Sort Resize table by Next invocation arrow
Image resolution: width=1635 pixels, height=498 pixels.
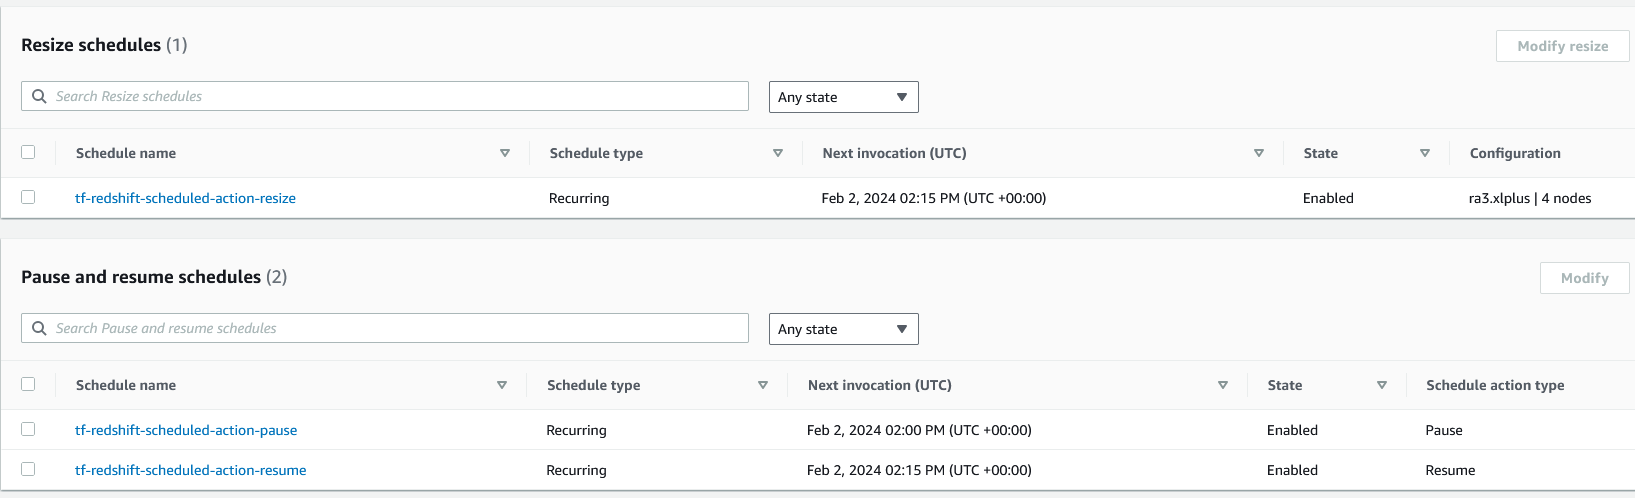(x=1259, y=153)
